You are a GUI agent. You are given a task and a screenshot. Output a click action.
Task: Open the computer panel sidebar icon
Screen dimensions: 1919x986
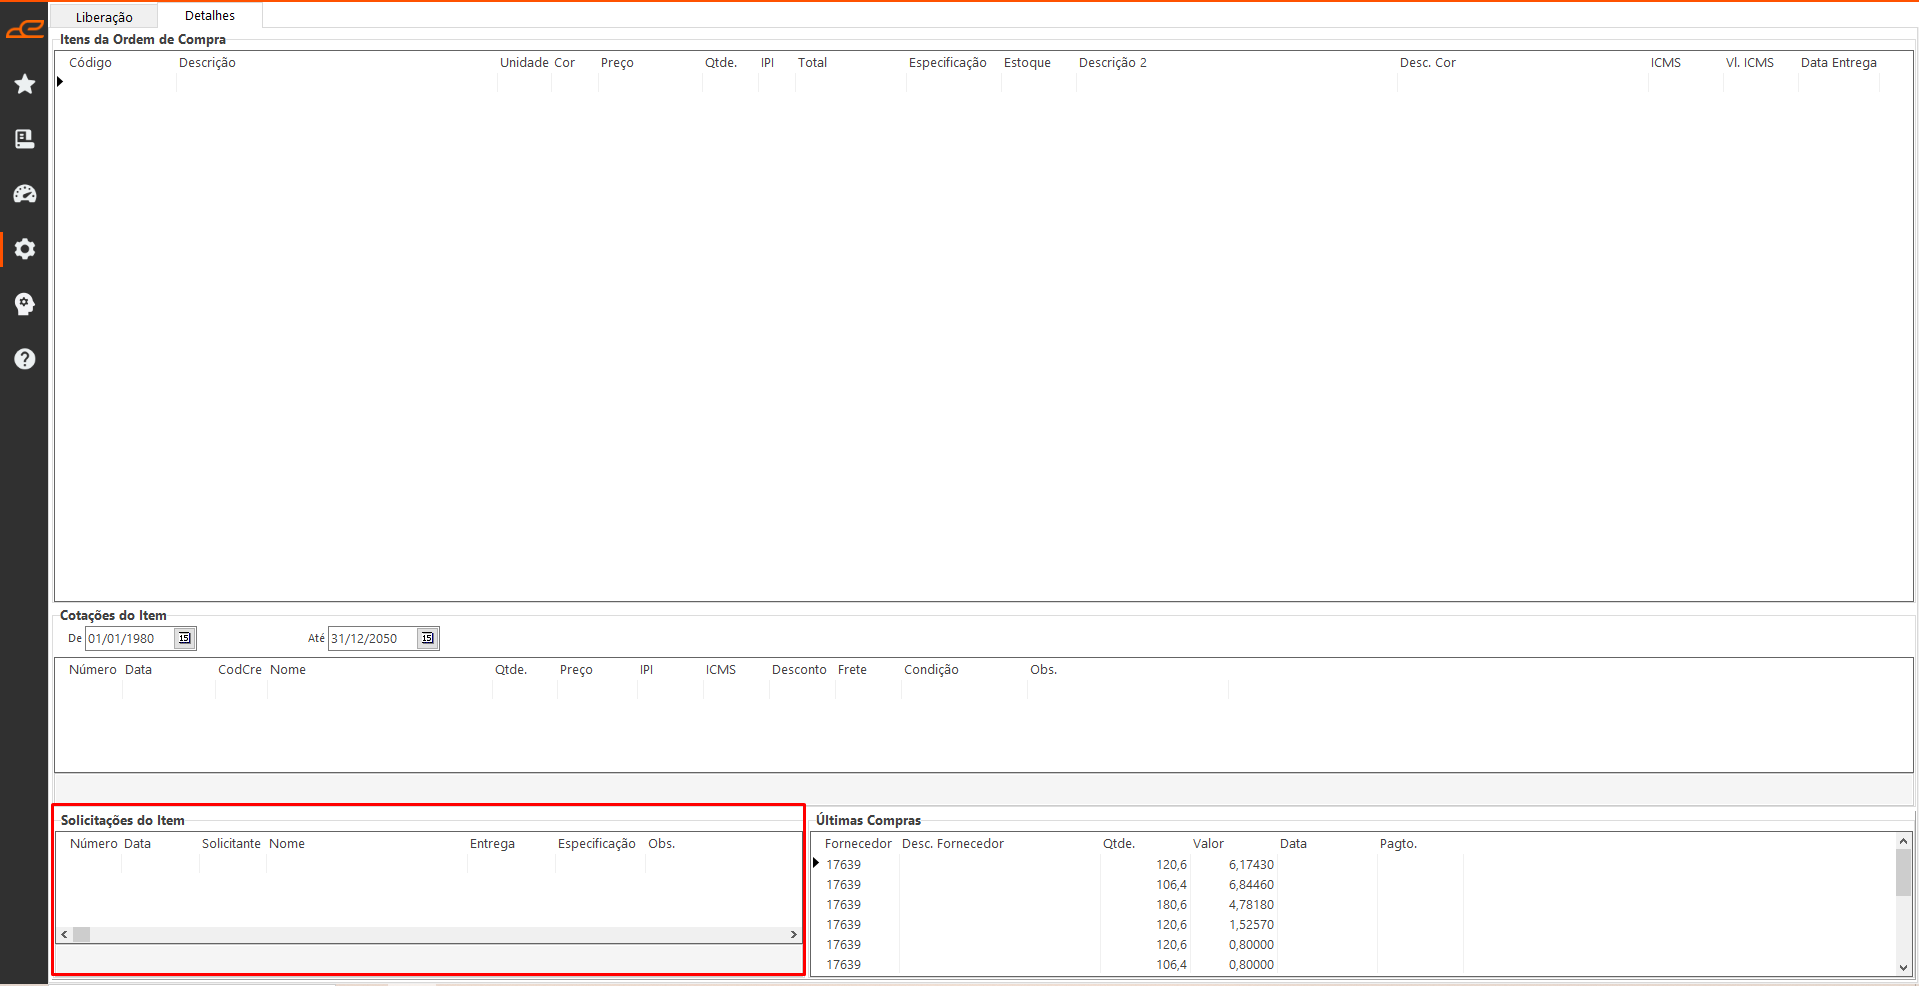(x=25, y=139)
